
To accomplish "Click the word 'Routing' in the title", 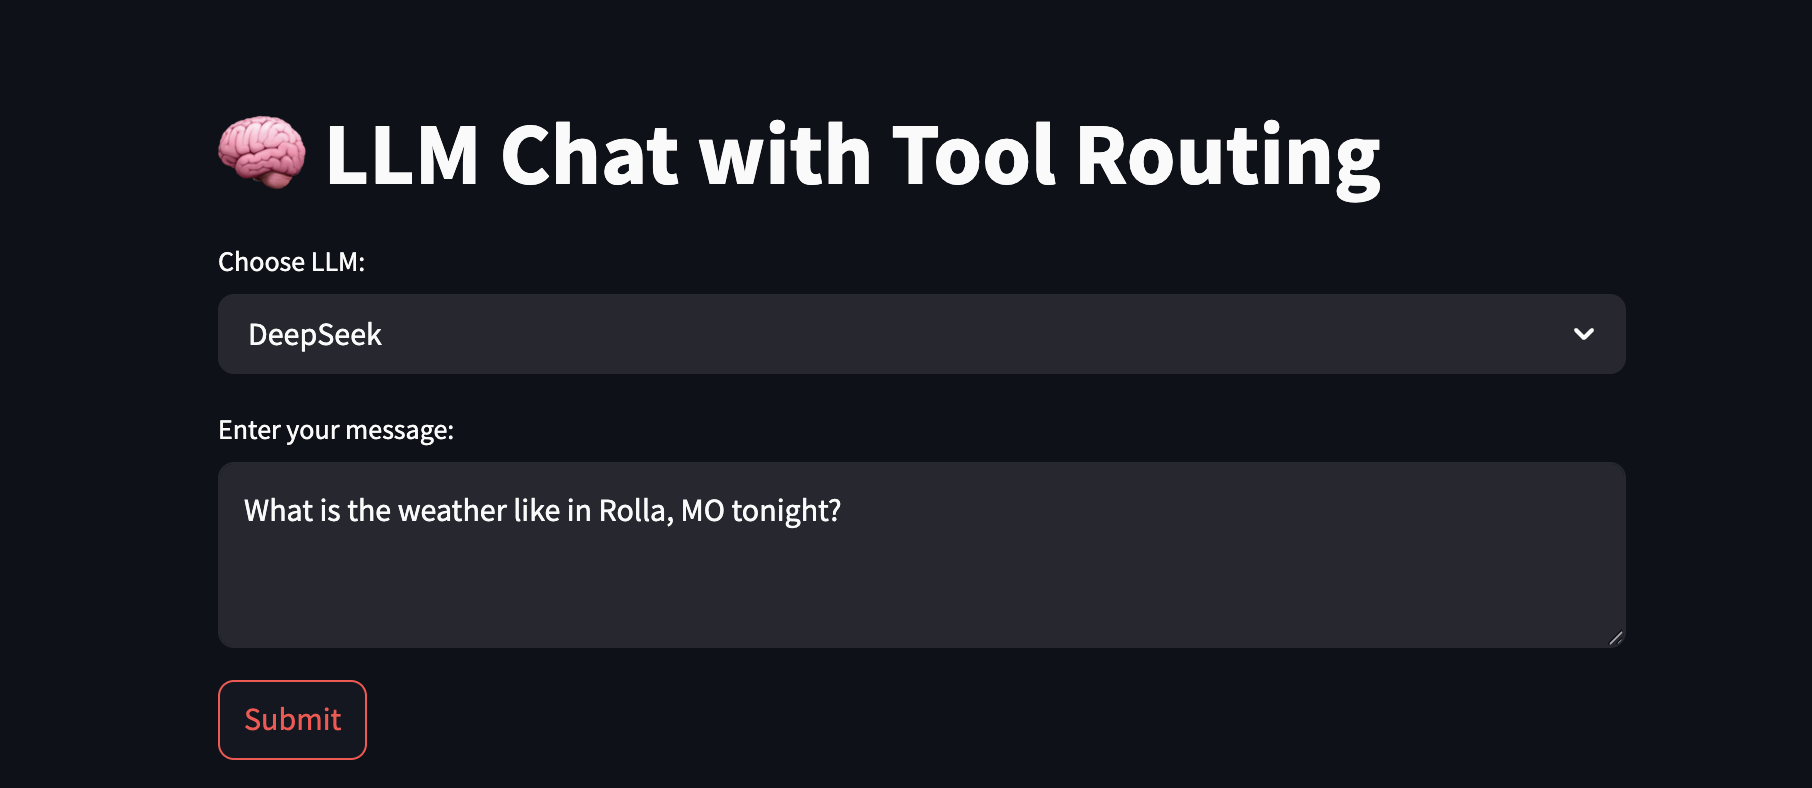I will tap(1228, 157).
